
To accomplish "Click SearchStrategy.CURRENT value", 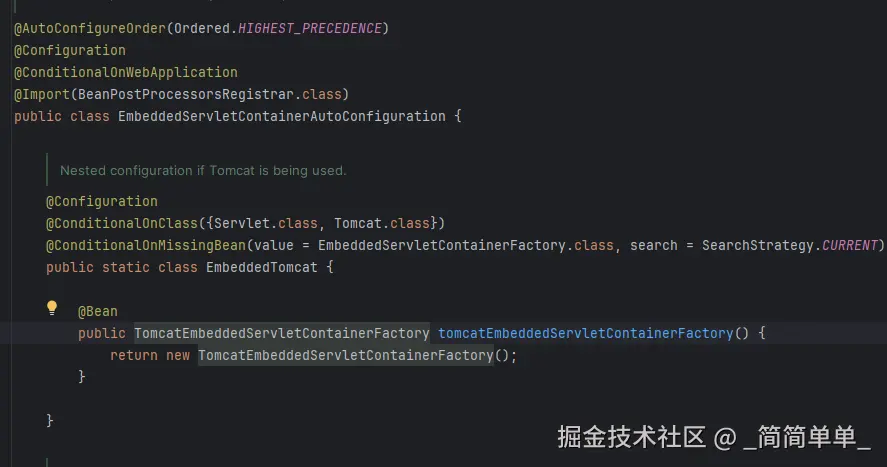I will pos(789,245).
